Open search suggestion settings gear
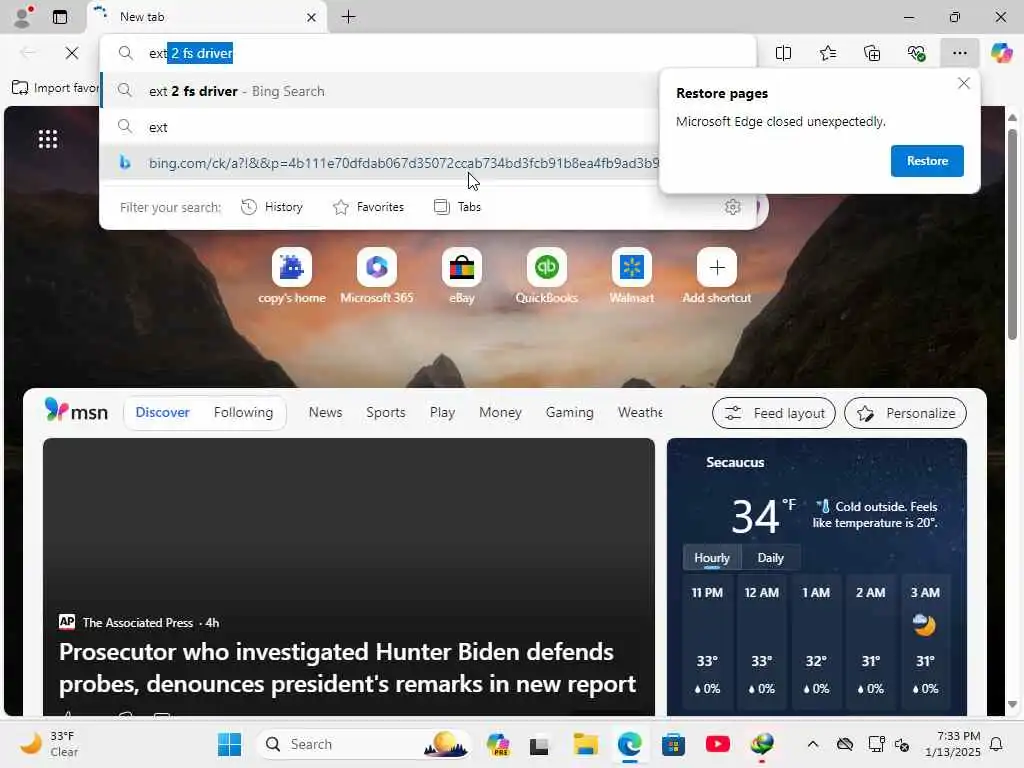The height and width of the screenshot is (768, 1024). (732, 207)
